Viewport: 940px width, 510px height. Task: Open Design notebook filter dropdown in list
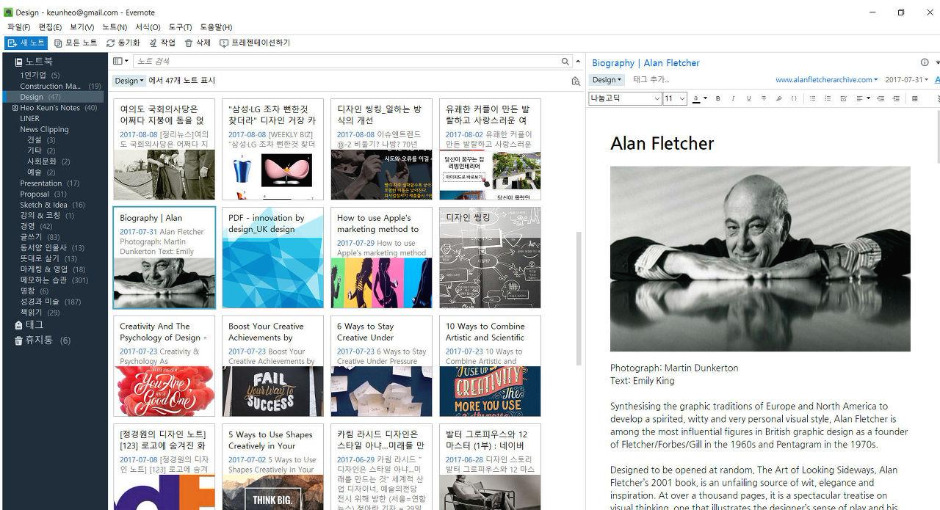[129, 81]
